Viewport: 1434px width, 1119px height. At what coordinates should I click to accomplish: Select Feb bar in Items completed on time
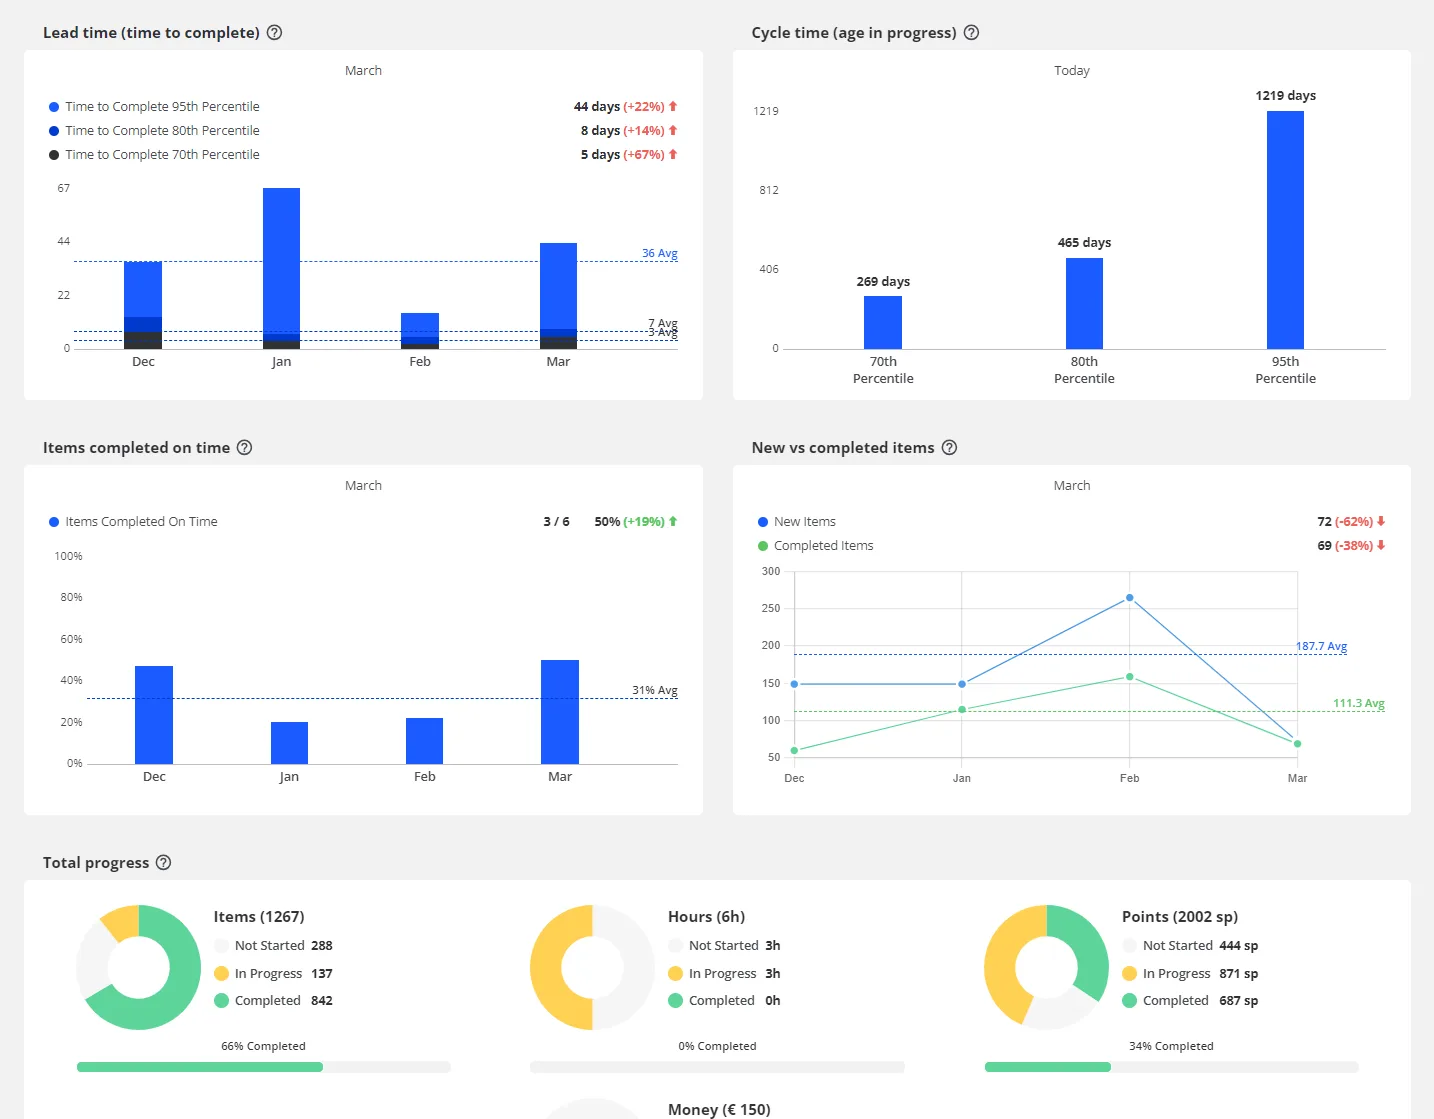tap(424, 741)
